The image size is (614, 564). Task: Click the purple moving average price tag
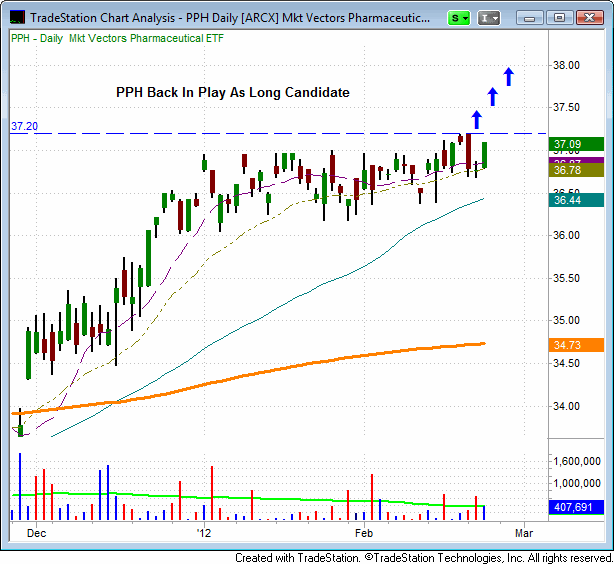pyautogui.click(x=576, y=160)
